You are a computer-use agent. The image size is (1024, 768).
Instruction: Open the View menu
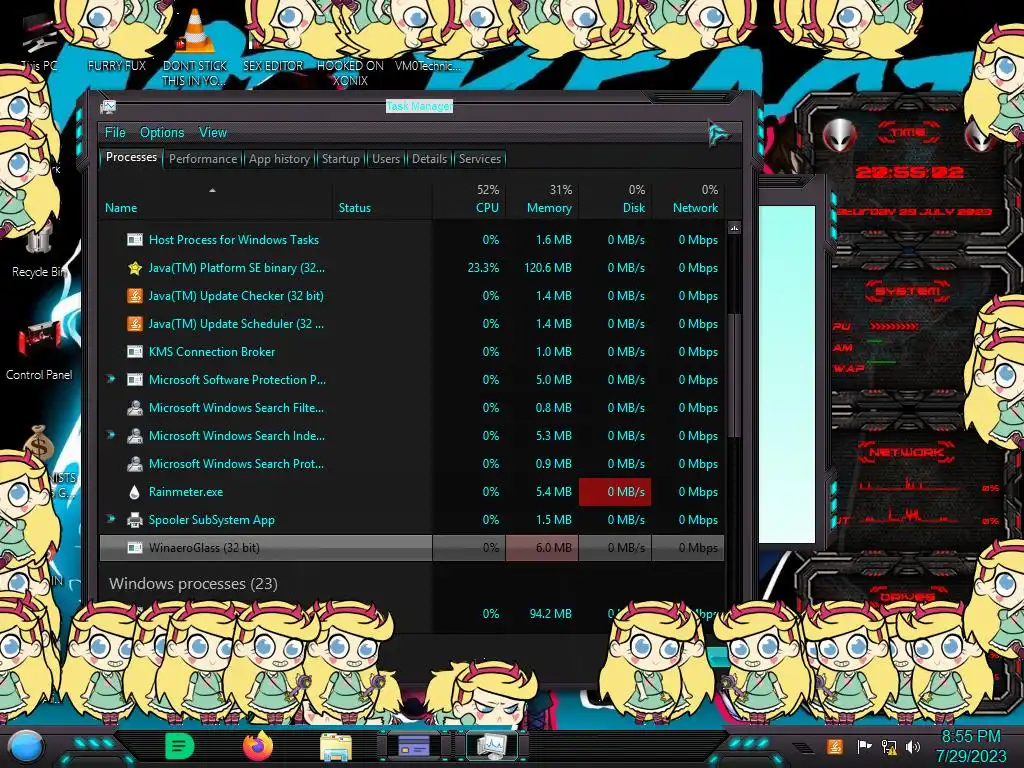213,133
